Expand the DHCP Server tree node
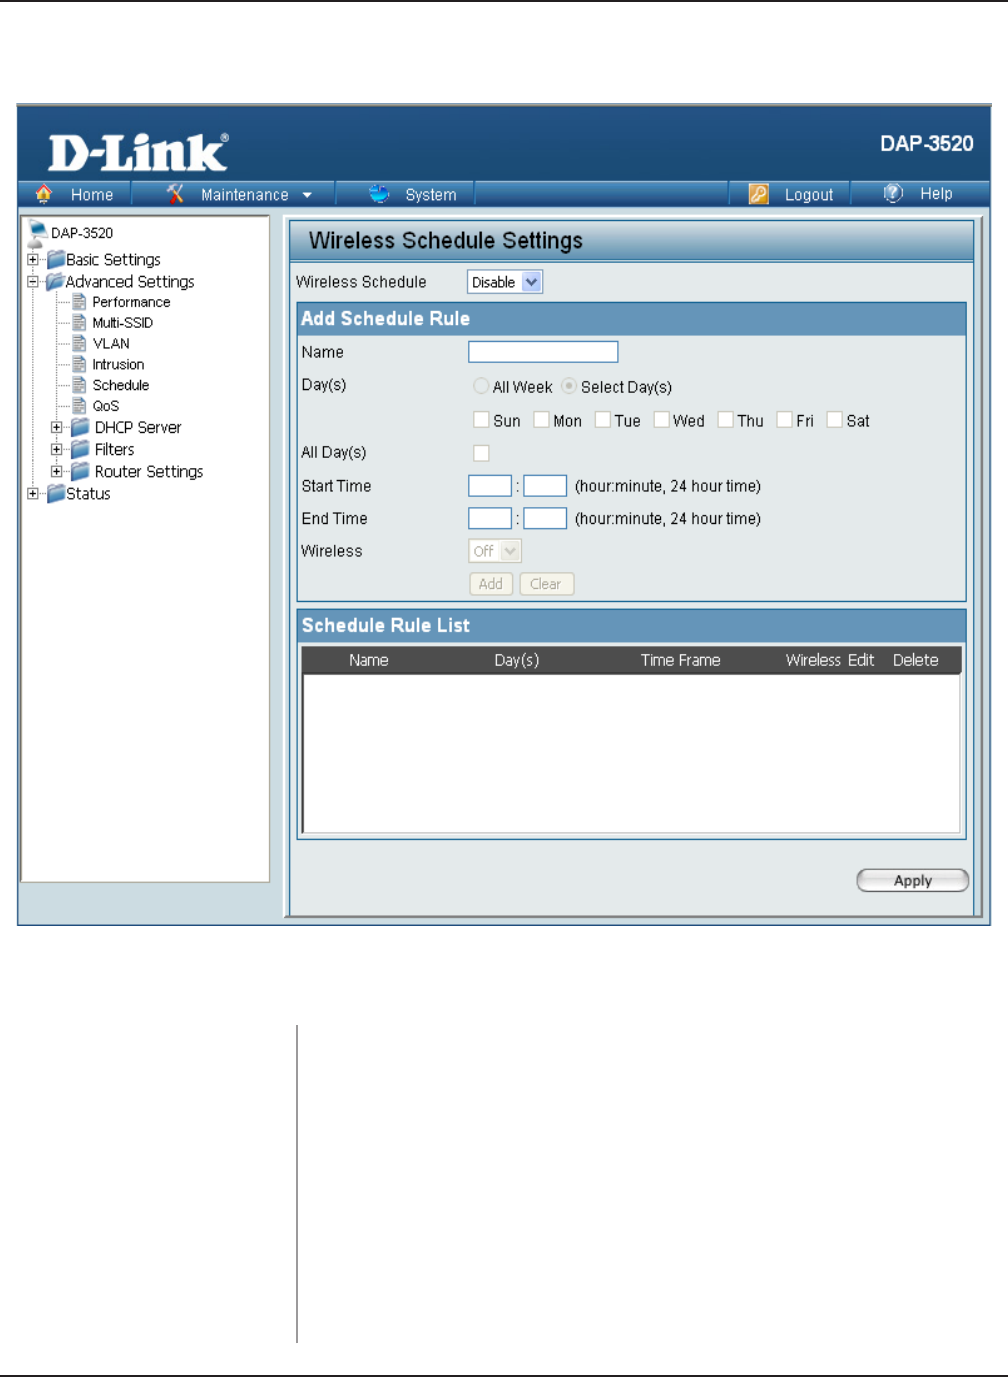The width and height of the screenshot is (1008, 1377). point(57,427)
